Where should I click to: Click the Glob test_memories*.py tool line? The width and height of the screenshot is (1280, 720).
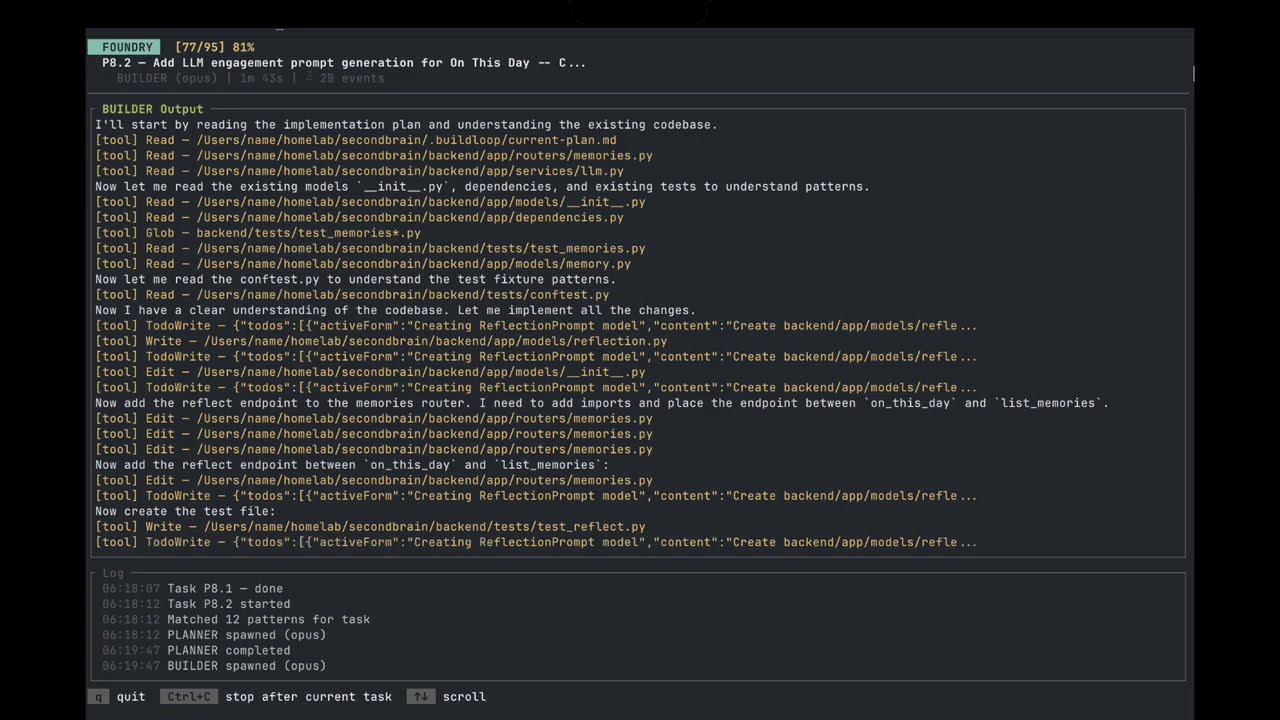tap(258, 233)
